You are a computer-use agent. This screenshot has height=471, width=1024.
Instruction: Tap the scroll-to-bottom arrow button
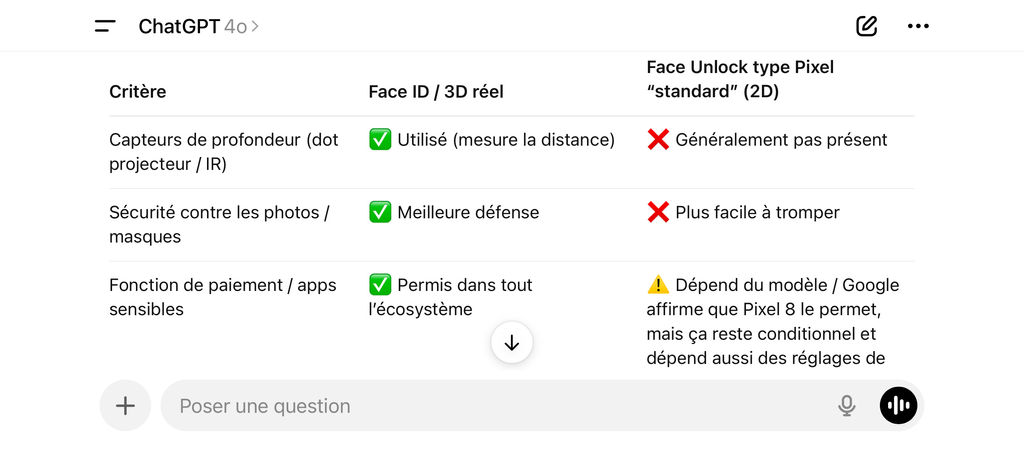pyautogui.click(x=512, y=343)
